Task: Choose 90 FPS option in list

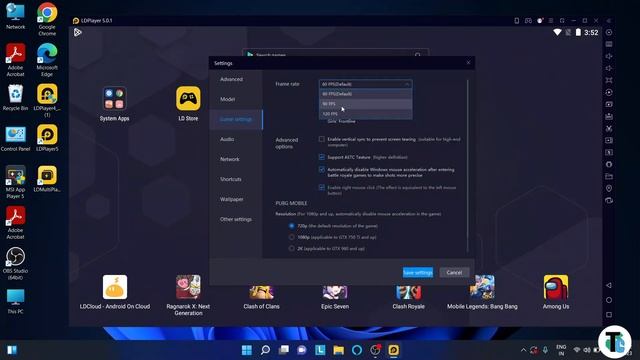Action: tap(365, 104)
